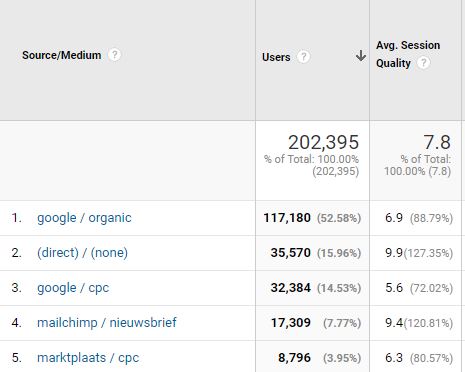Select session quality 6.3
The height and width of the screenshot is (372, 465).
pyautogui.click(x=394, y=358)
